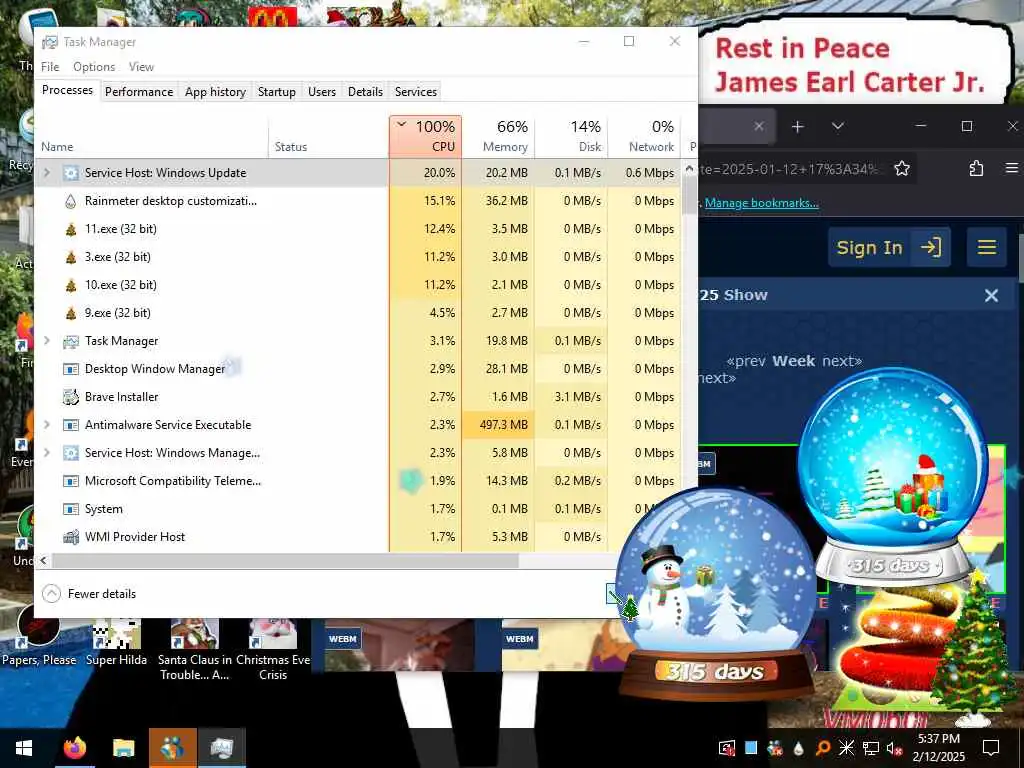Screen dimensions: 1024x768
Task: Click the horizontal scrollbar in Task Manager
Action: 285,560
